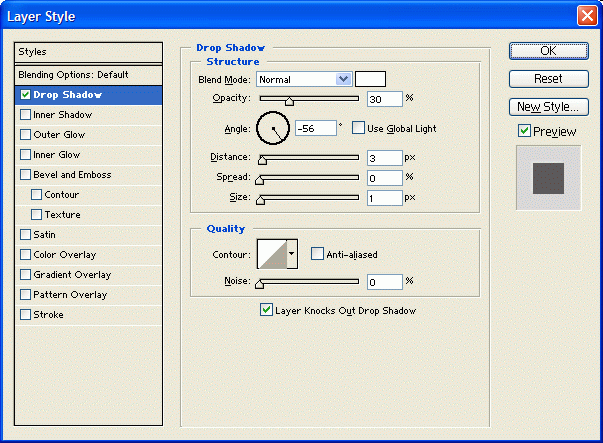Click the New Style... button
This screenshot has width=603, height=443.
(x=548, y=106)
